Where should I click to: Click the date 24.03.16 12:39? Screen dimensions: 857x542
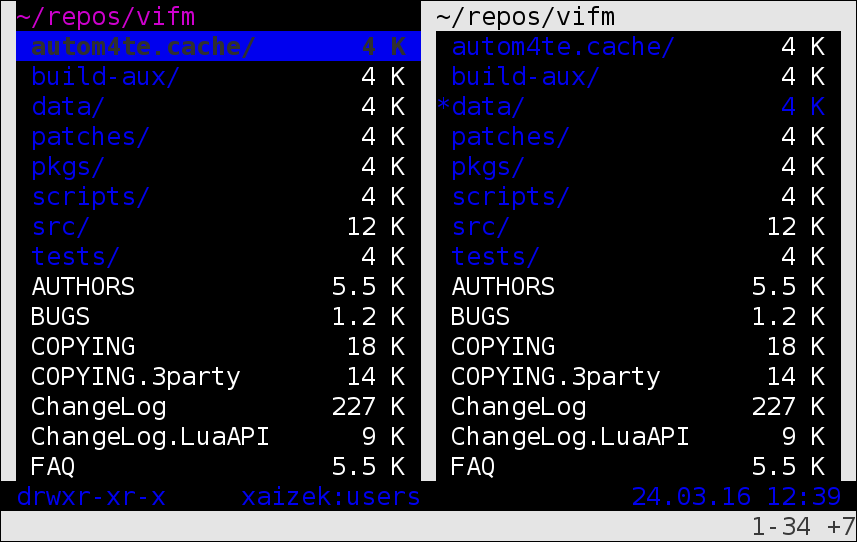736,497
